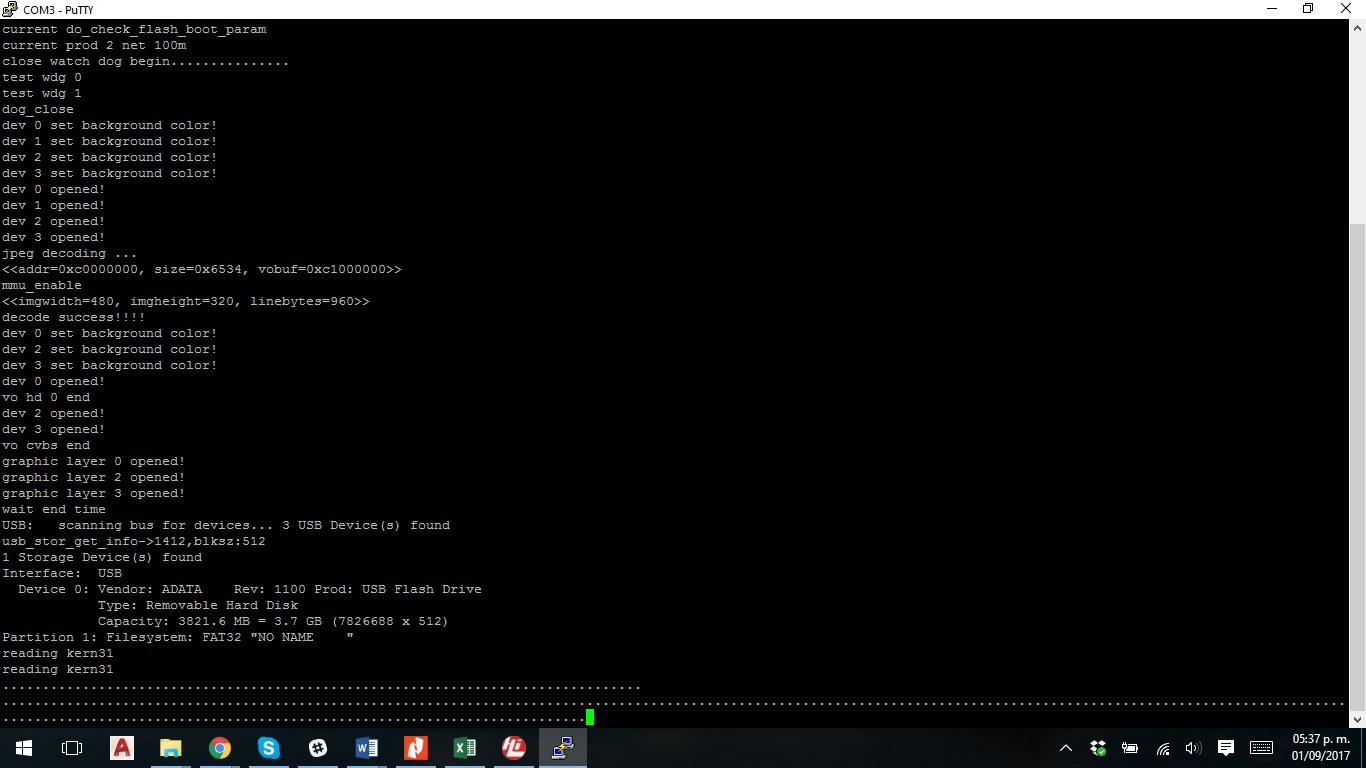Screen dimensions: 1366x768
Task: Click line 'usb_stor_get_info->1412,blksz:512'
Action: pos(134,541)
